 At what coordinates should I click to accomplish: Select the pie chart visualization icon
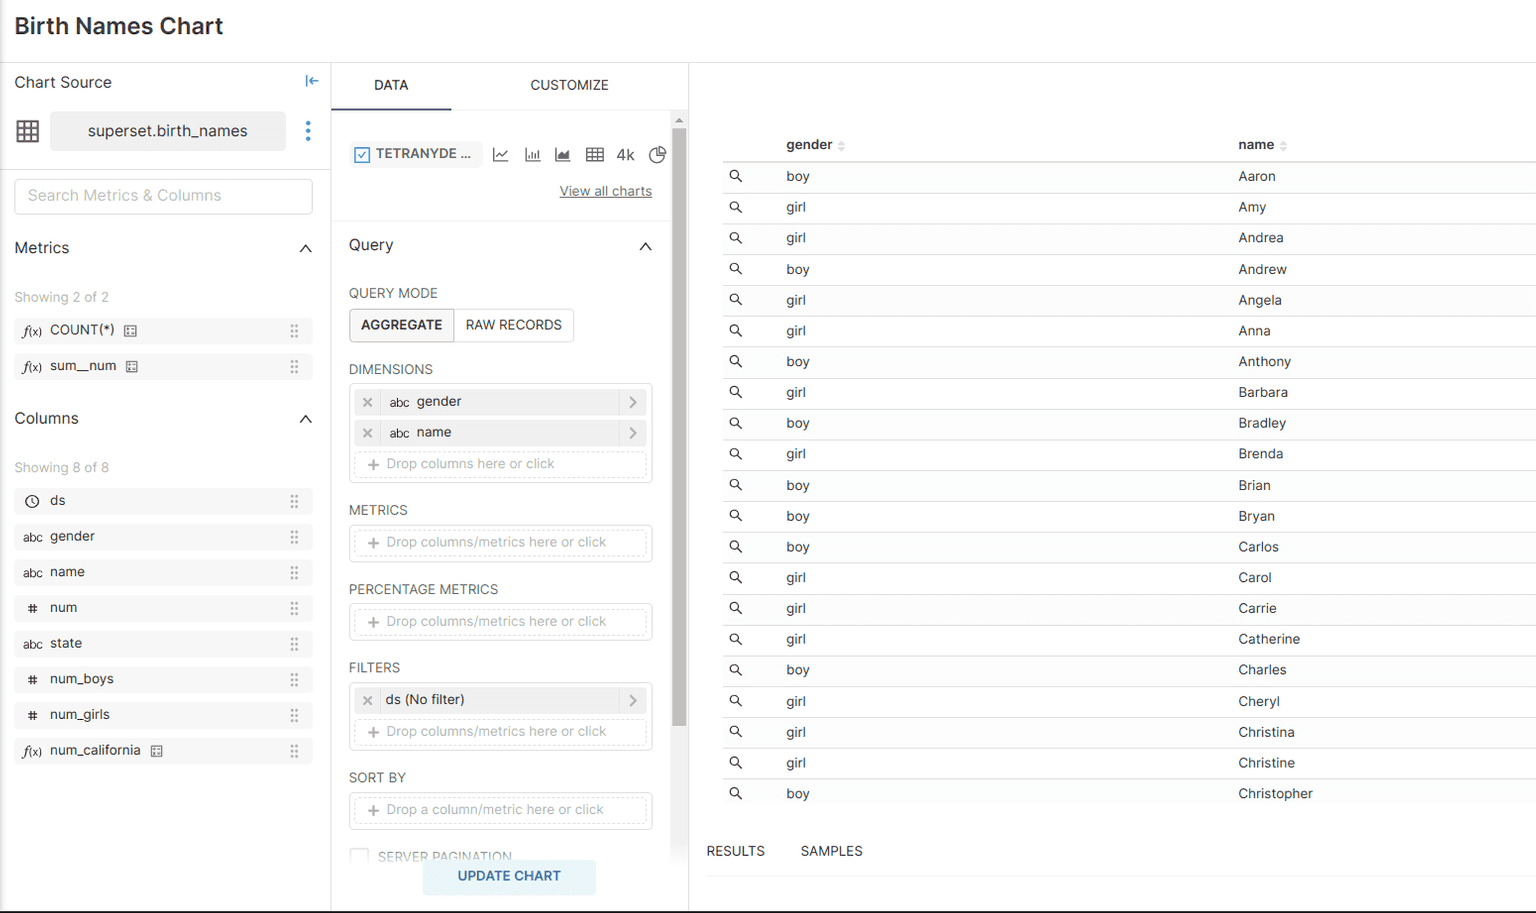pyautogui.click(x=657, y=154)
